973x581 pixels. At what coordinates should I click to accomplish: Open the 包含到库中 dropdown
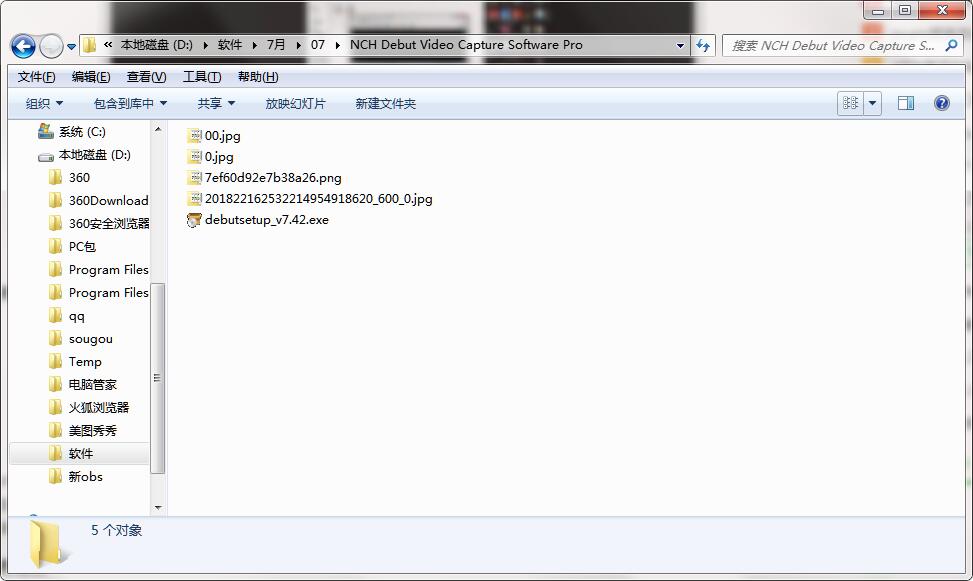(x=130, y=103)
